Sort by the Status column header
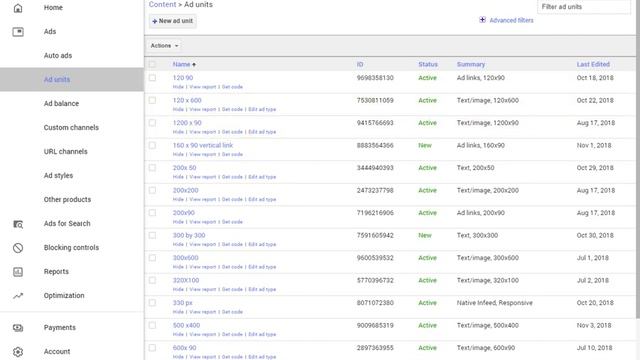This screenshot has width=640, height=360. click(428, 64)
